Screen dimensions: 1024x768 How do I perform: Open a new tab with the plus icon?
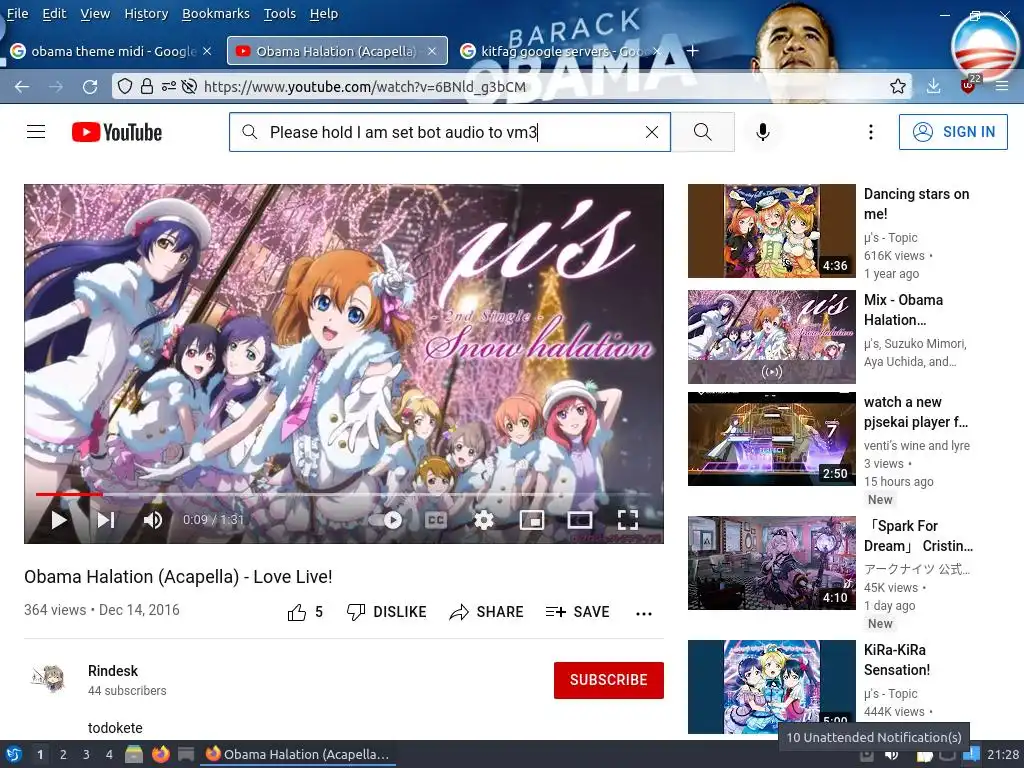[693, 51]
